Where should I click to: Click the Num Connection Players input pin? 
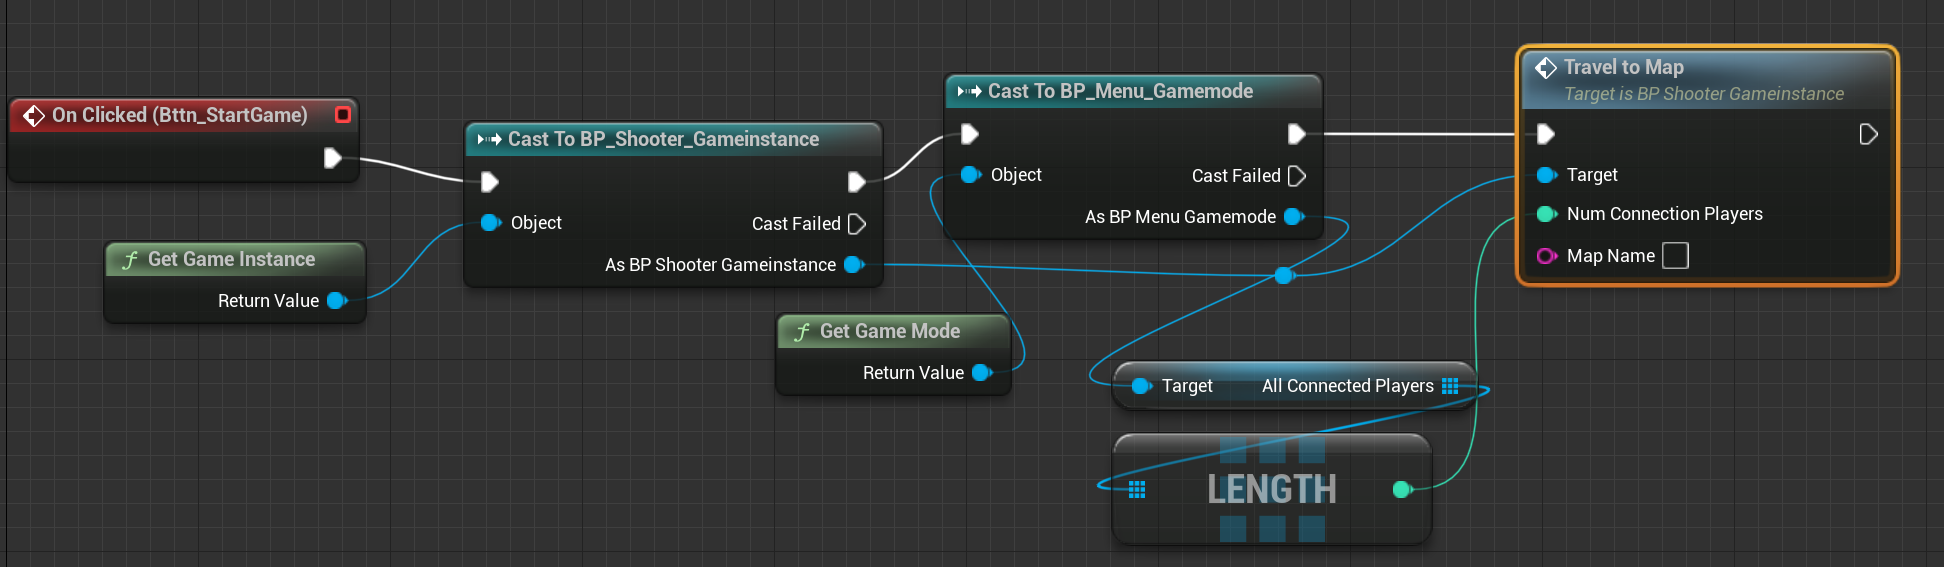[1546, 214]
